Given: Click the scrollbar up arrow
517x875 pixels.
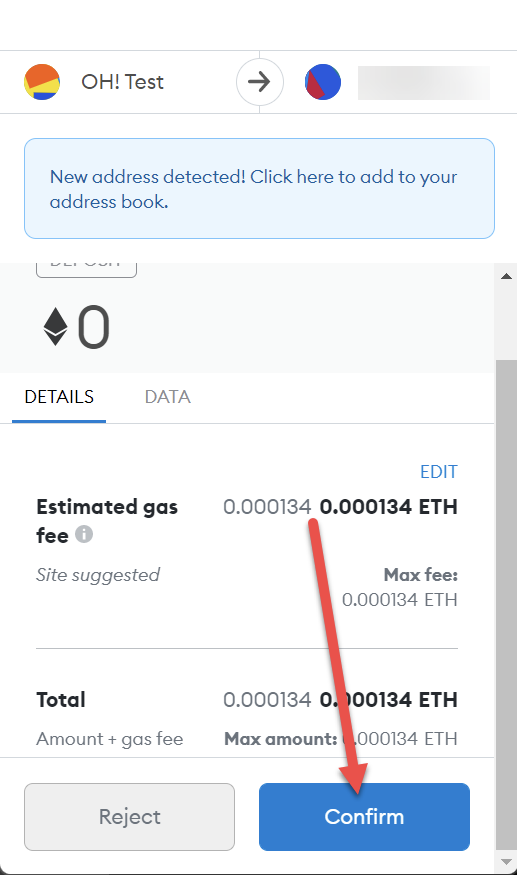Looking at the screenshot, I should coord(506,276).
